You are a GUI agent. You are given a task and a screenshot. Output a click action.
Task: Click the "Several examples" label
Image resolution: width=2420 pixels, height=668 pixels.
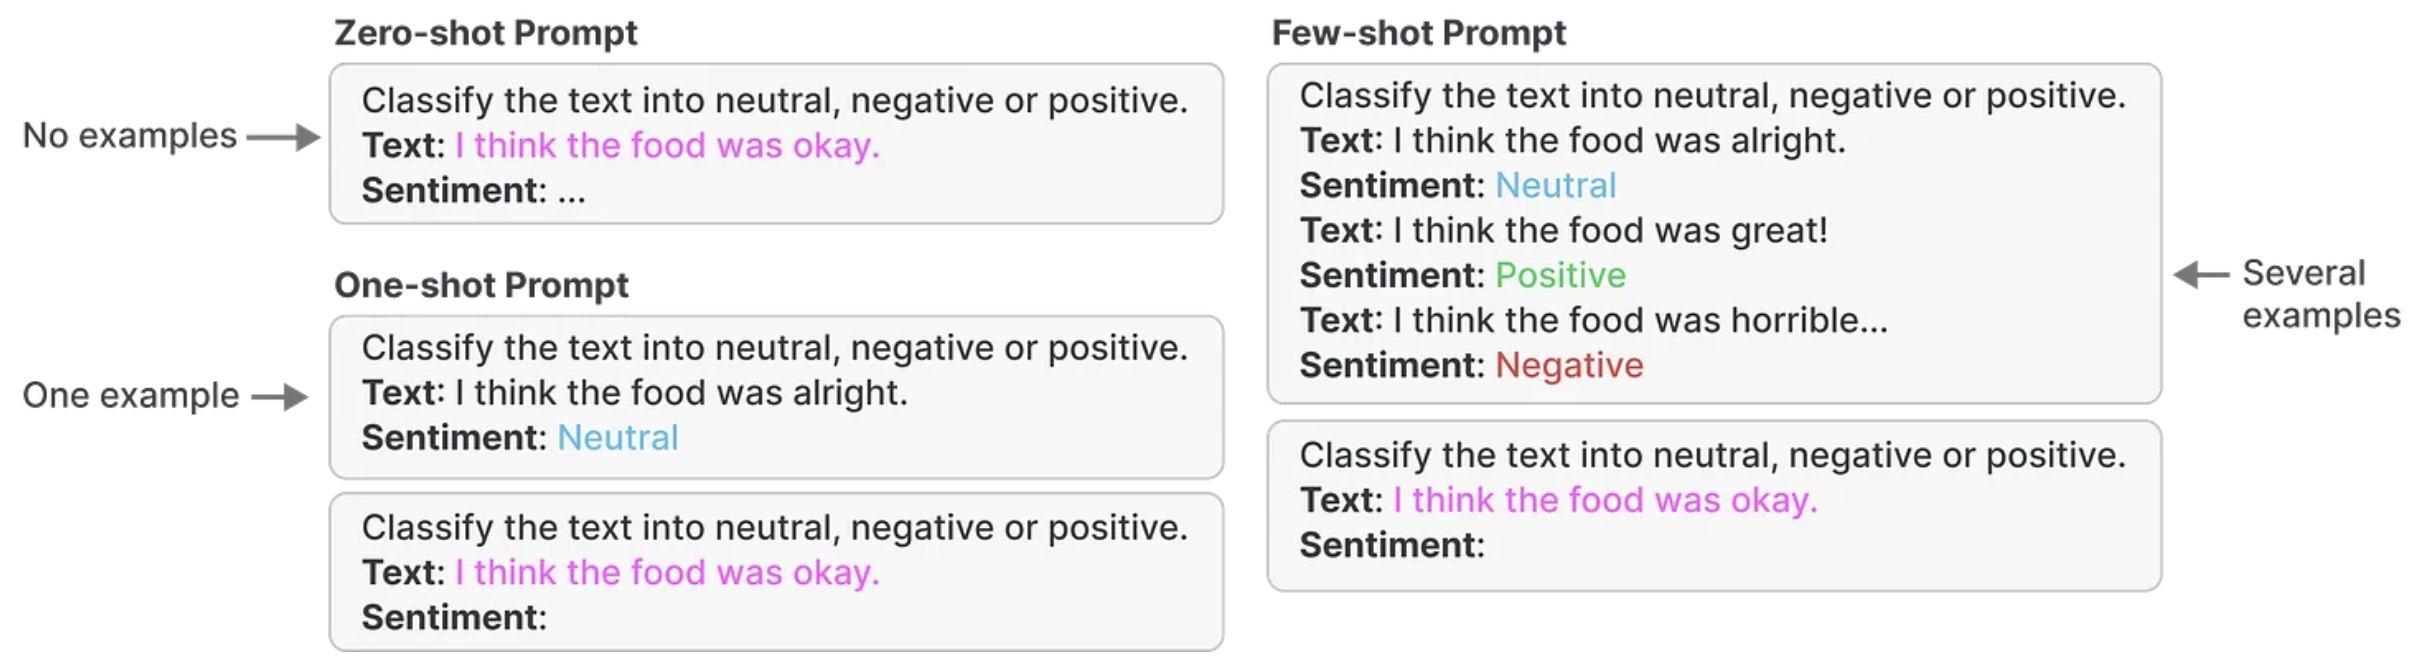2320,294
